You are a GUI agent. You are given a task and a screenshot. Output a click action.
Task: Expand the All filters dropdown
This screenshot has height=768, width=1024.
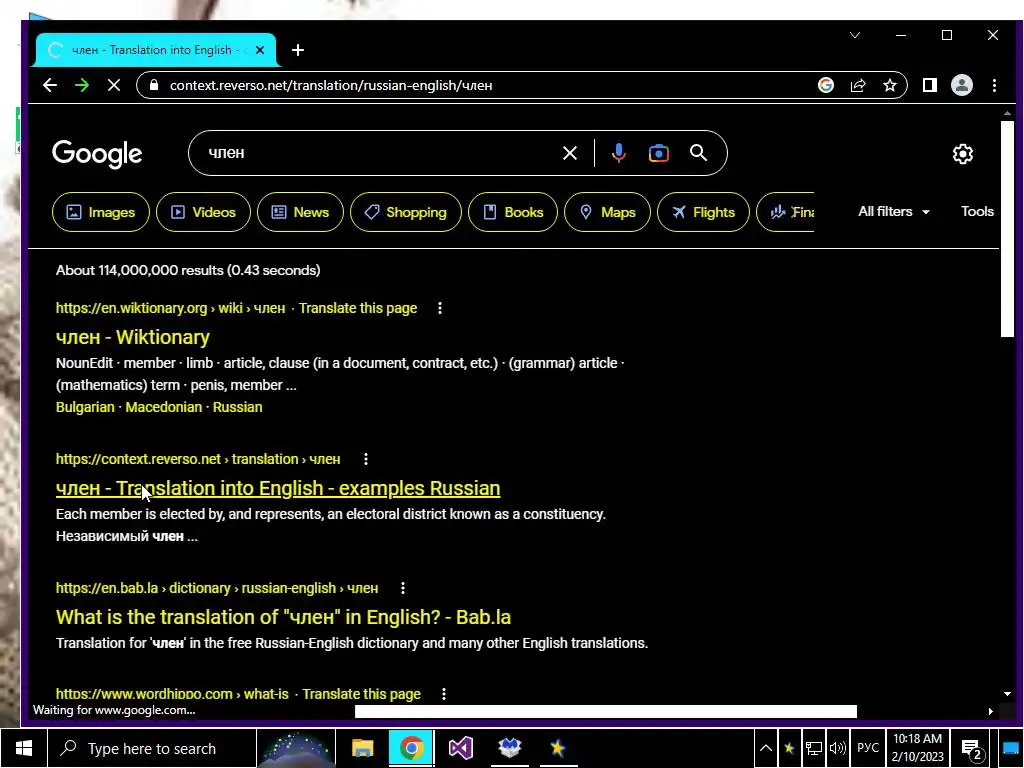pos(893,212)
